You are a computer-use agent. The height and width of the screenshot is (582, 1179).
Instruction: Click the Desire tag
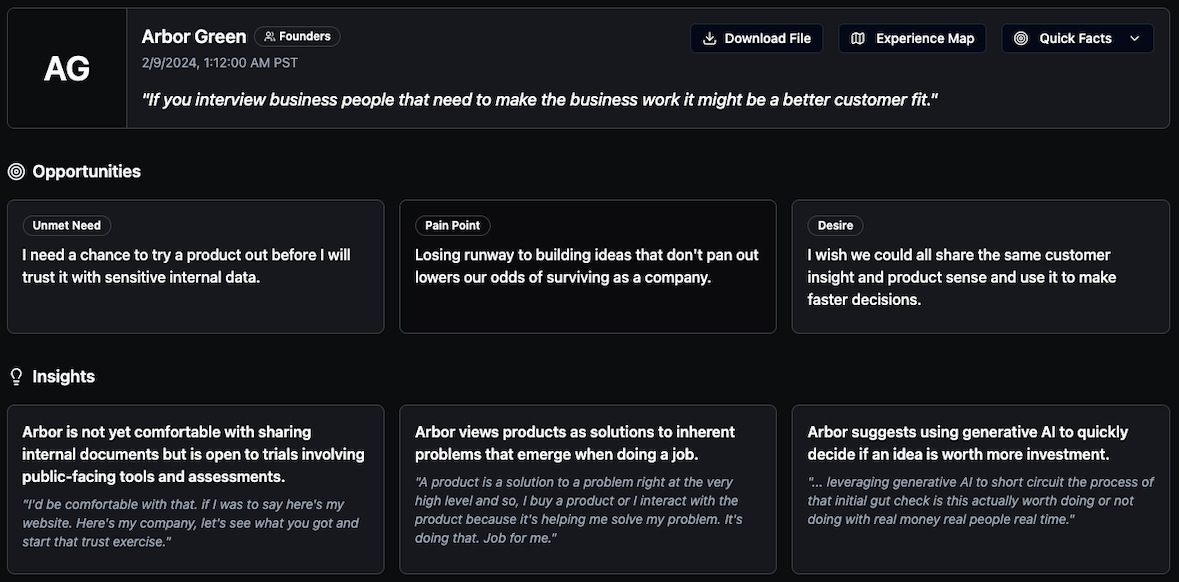[835, 225]
